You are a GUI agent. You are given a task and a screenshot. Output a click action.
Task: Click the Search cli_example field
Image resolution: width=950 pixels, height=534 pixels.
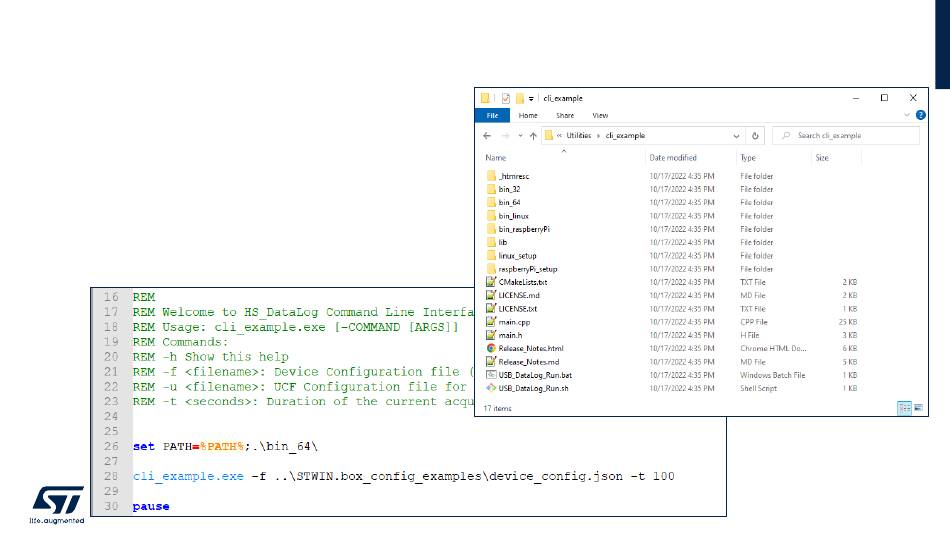pos(846,136)
